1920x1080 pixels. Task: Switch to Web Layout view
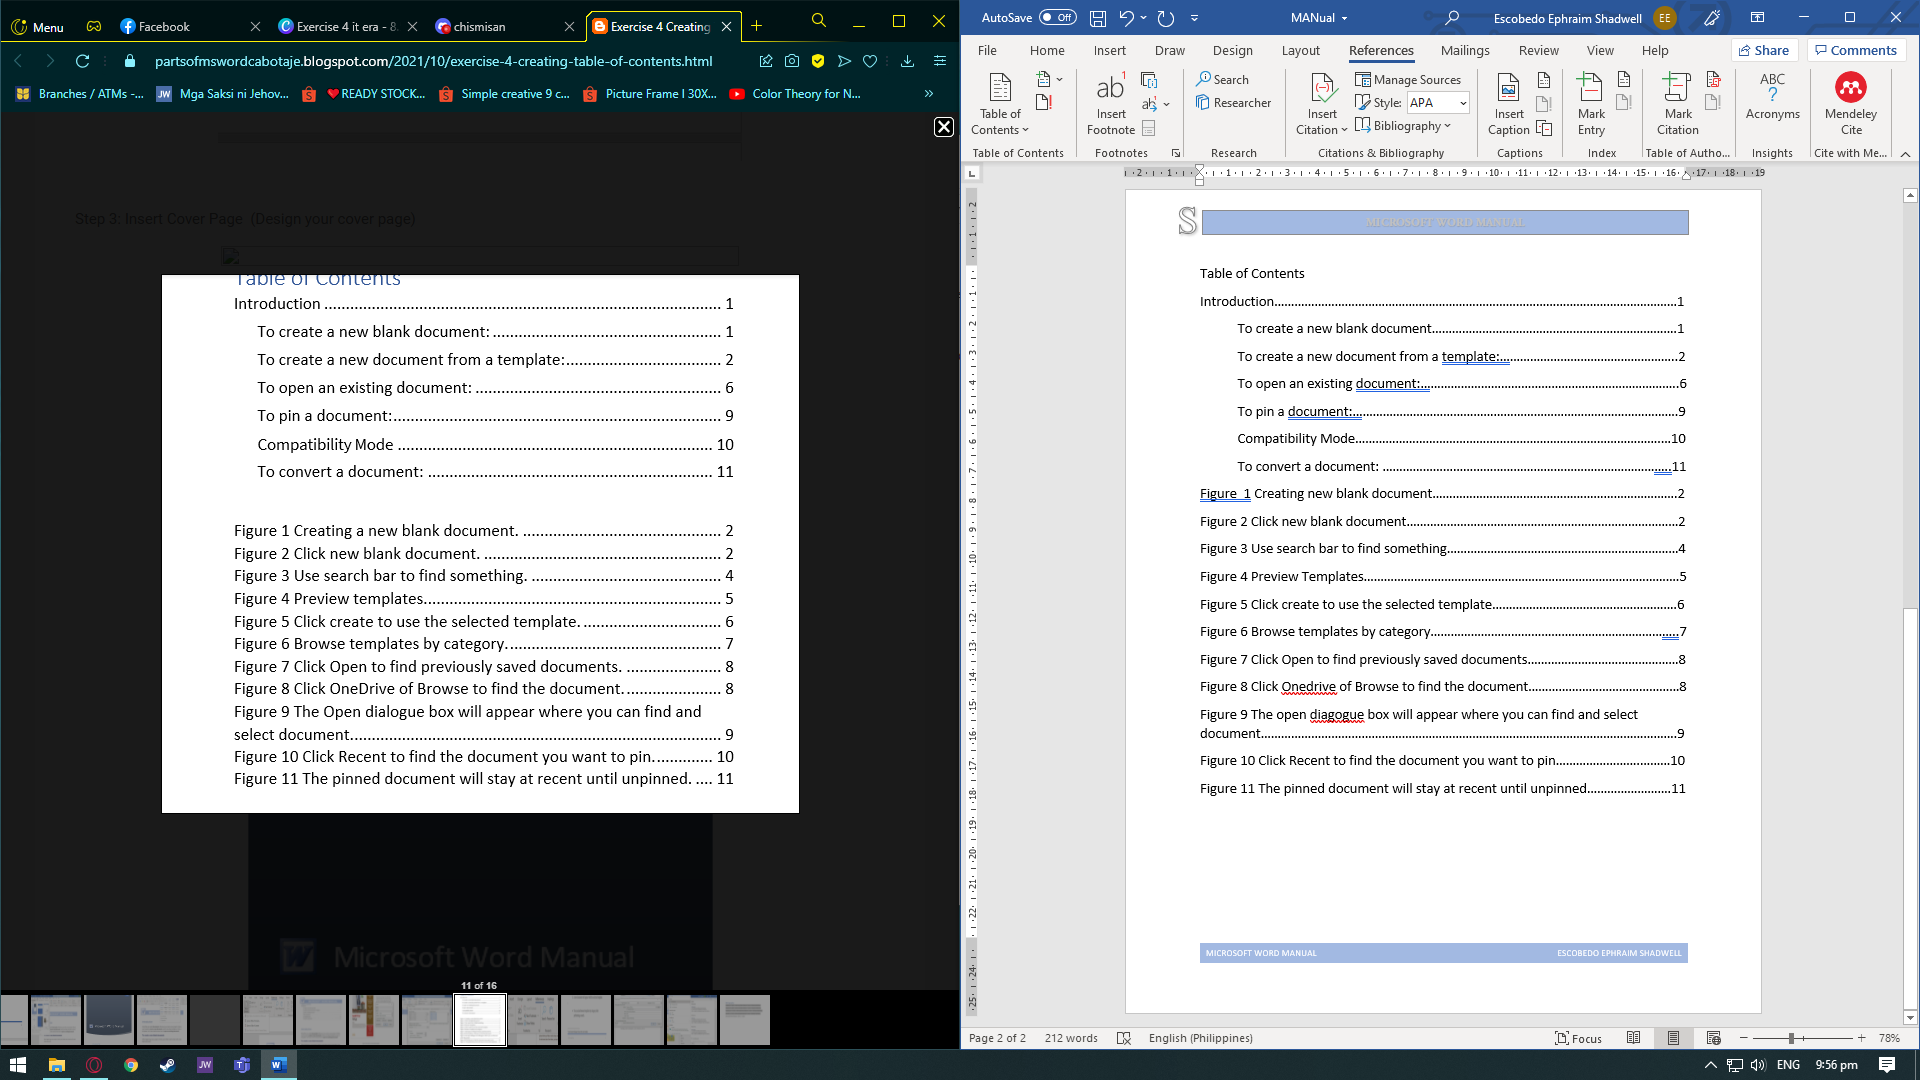[x=1713, y=1038]
